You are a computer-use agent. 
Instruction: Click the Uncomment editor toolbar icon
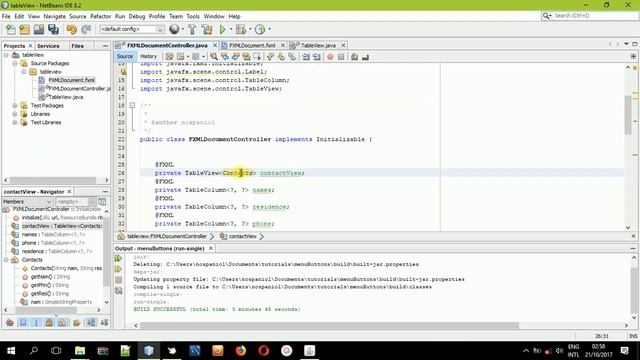(x=365, y=57)
